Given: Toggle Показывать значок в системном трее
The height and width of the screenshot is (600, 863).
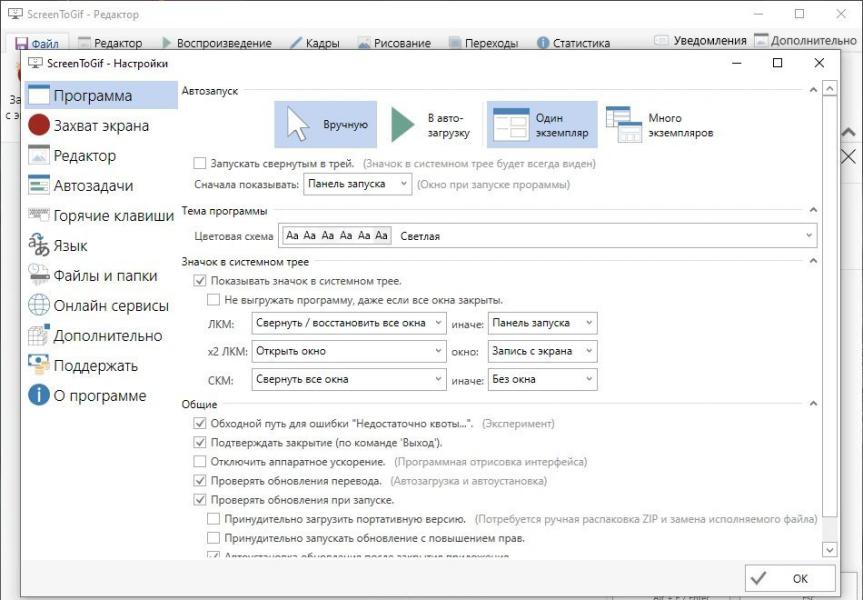Looking at the screenshot, I should coord(199,281).
